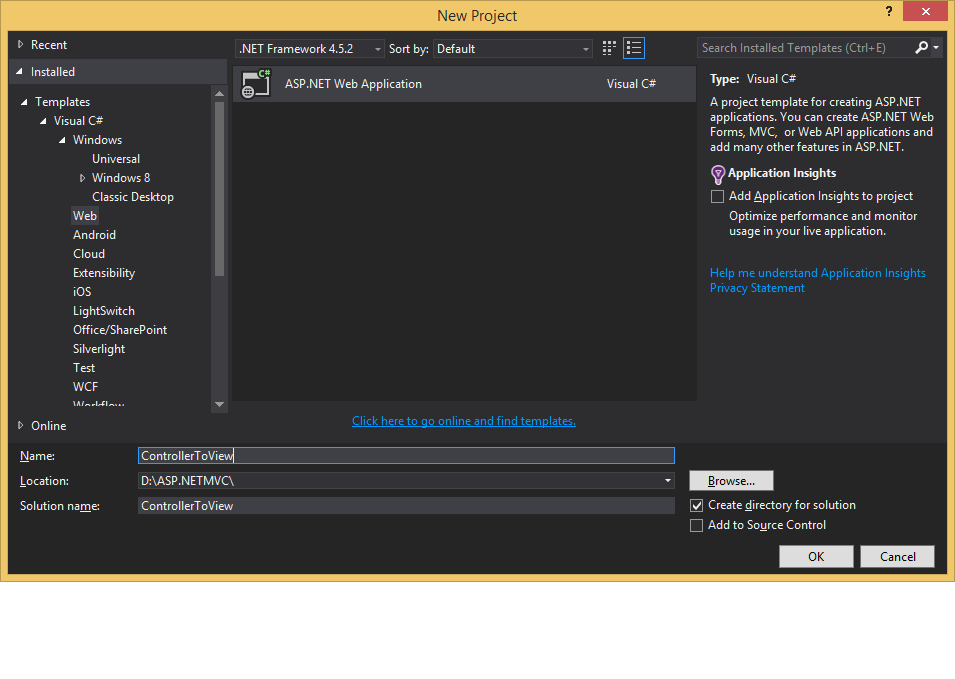Click the template tree scrollbar thumb
The image size is (955, 679).
point(220,189)
